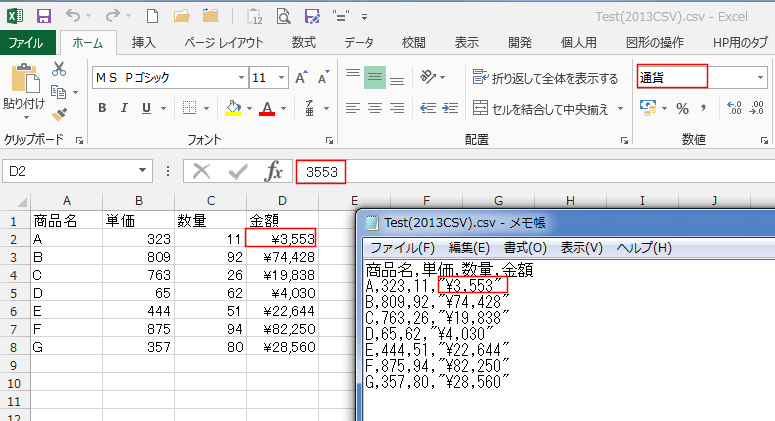Click the Copy icon in clipboard group
Screen dimensions: 775x421
coord(58,92)
